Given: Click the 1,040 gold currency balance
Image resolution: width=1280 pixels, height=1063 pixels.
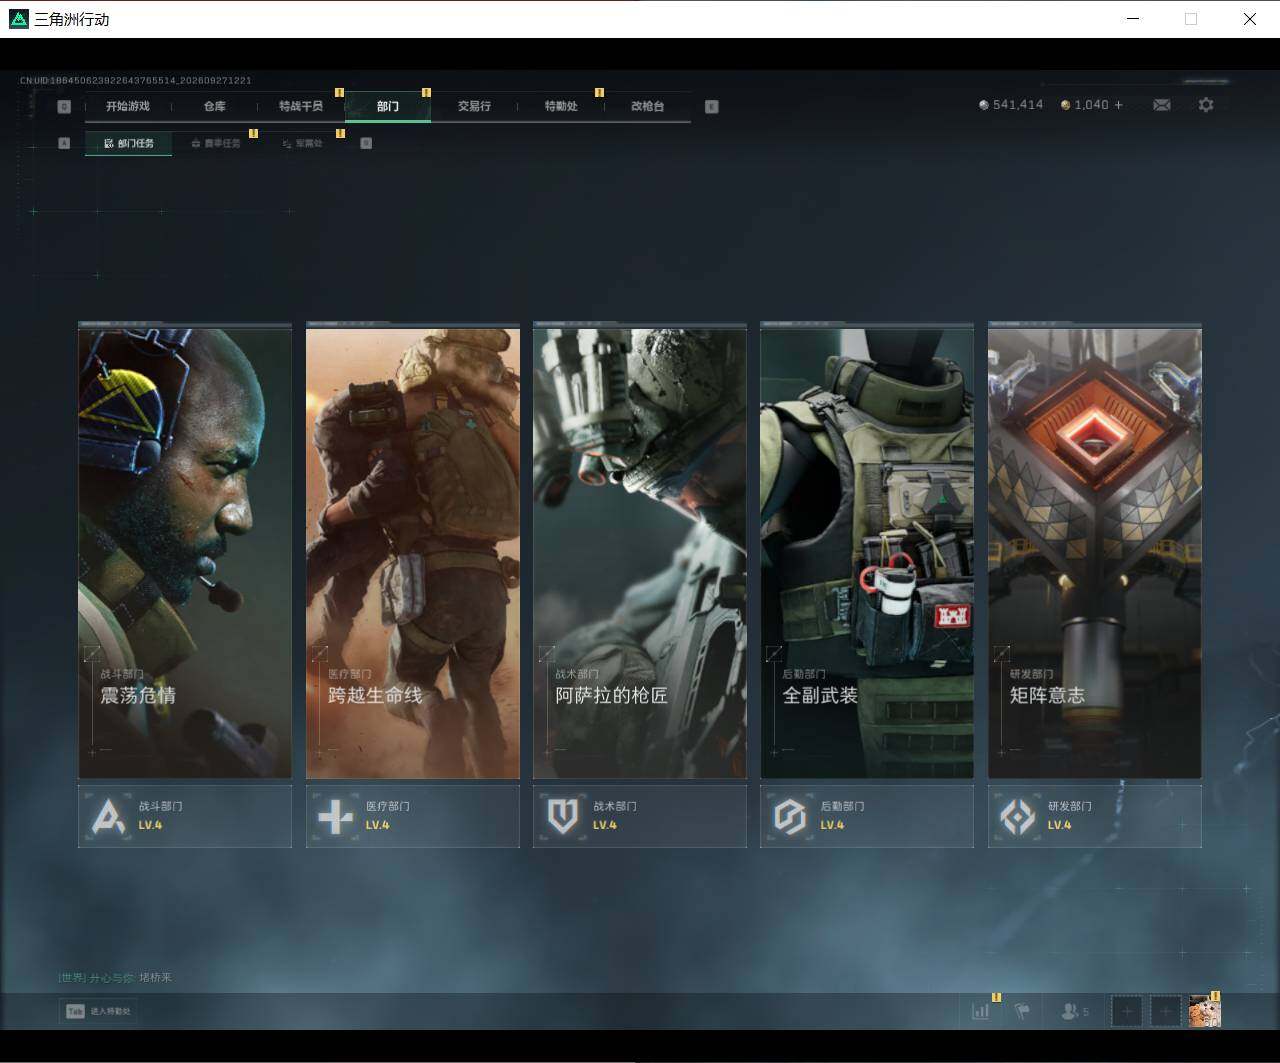Looking at the screenshot, I should (x=1092, y=105).
